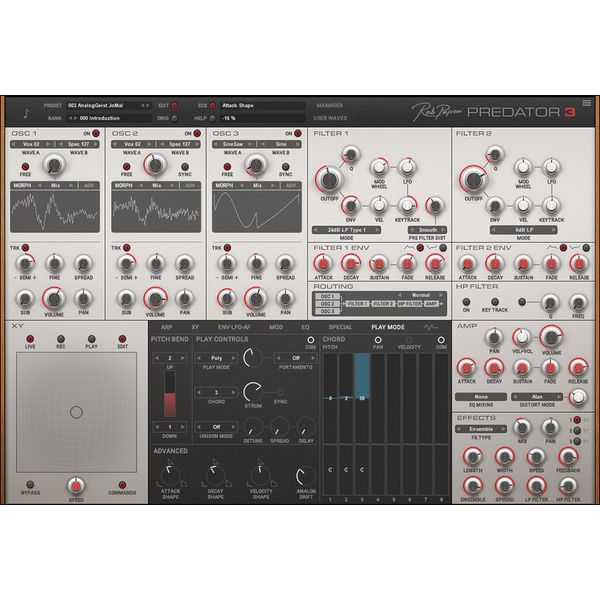This screenshot has height=600, width=600.
Task: Click the music note icon in header
Action: pyautogui.click(x=26, y=113)
